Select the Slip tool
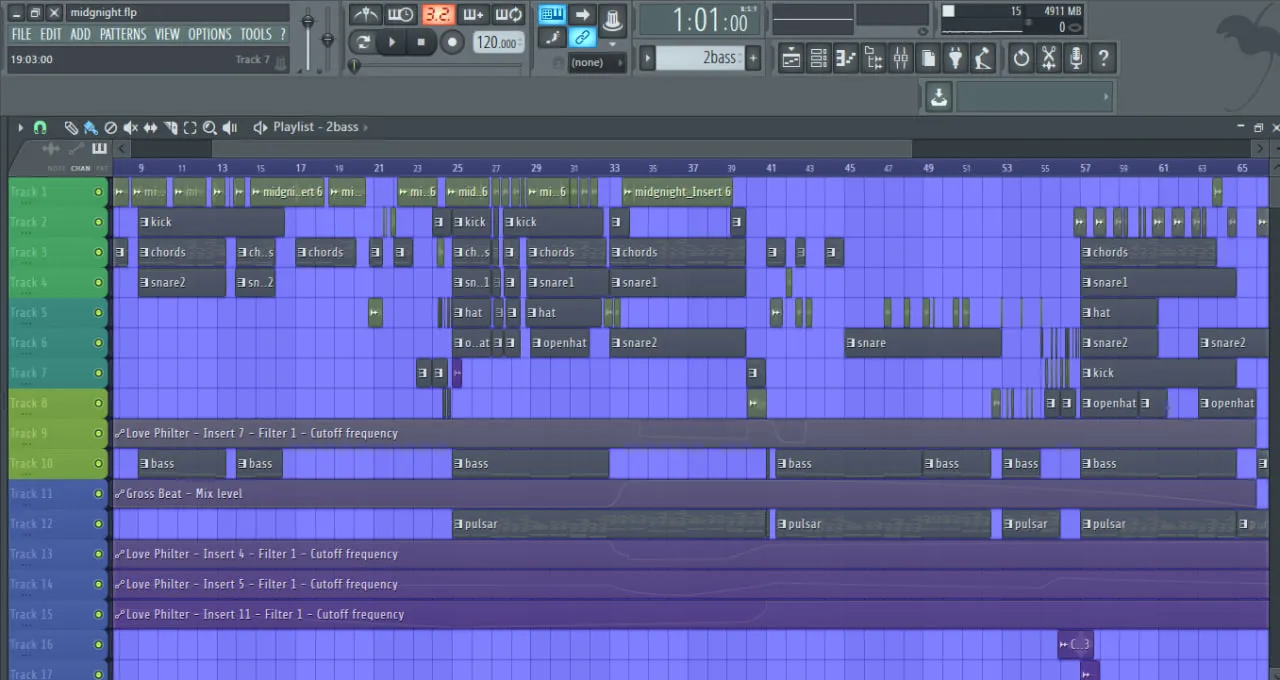The height and width of the screenshot is (680, 1280). tap(151, 128)
